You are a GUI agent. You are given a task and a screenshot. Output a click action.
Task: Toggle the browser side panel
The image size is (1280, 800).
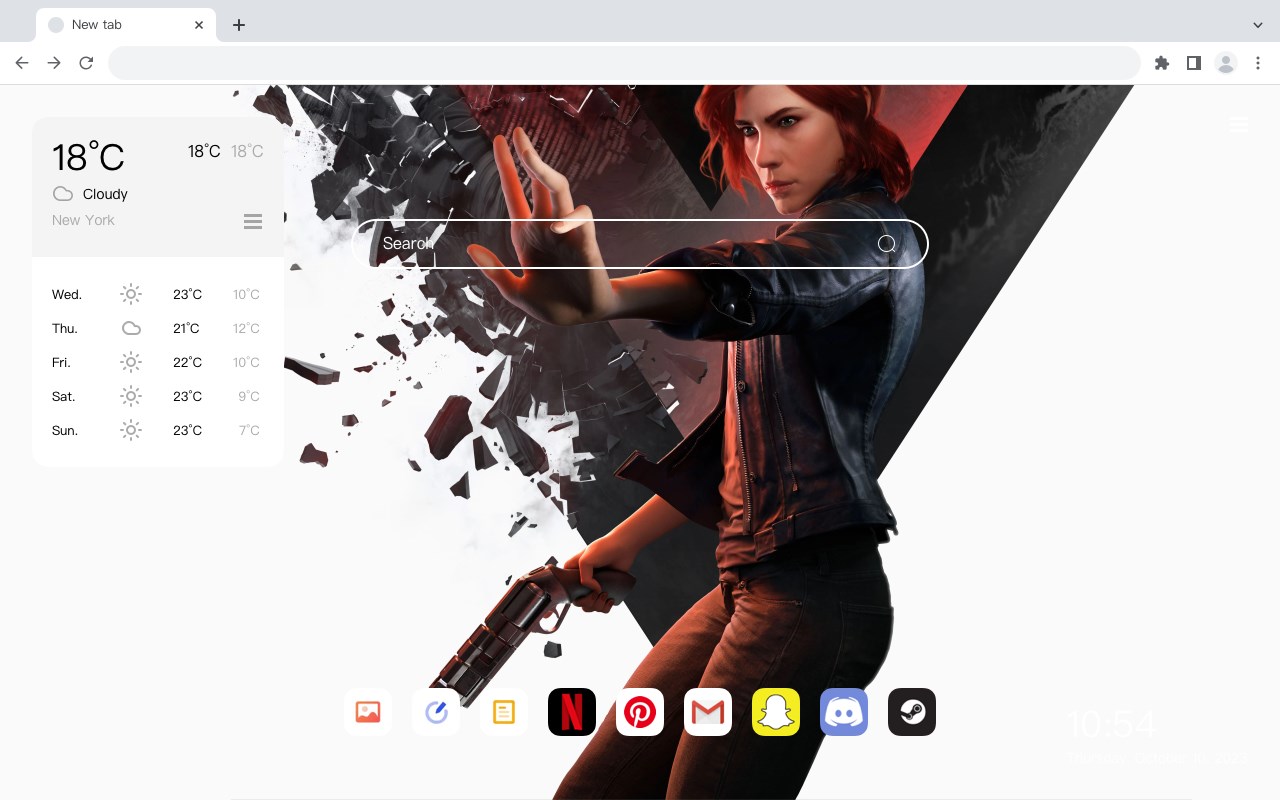coord(1194,63)
